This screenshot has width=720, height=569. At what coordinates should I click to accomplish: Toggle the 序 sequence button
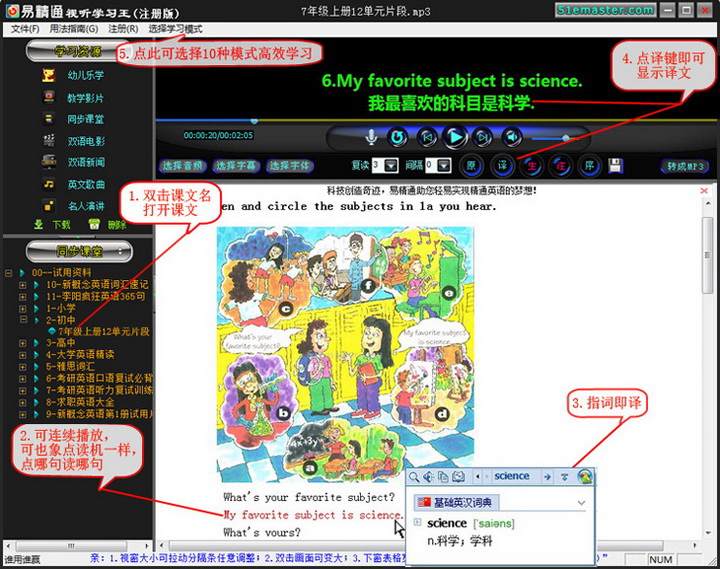[x=590, y=166]
